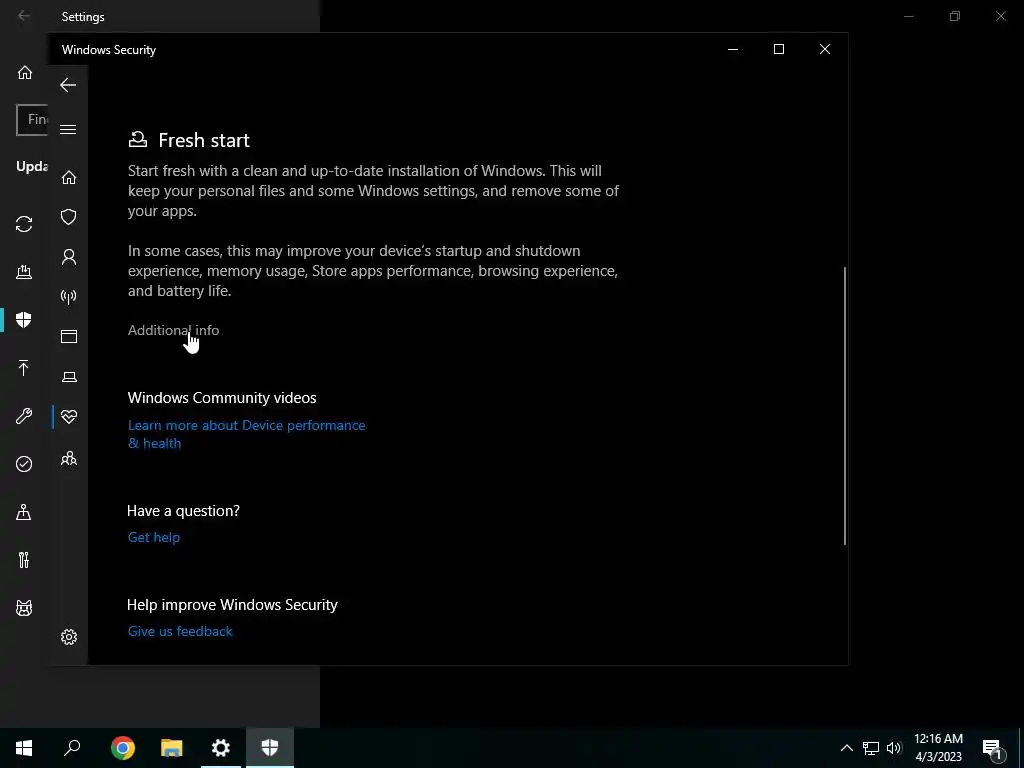Open Device security laptop icon
The image size is (1024, 768).
(x=69, y=377)
